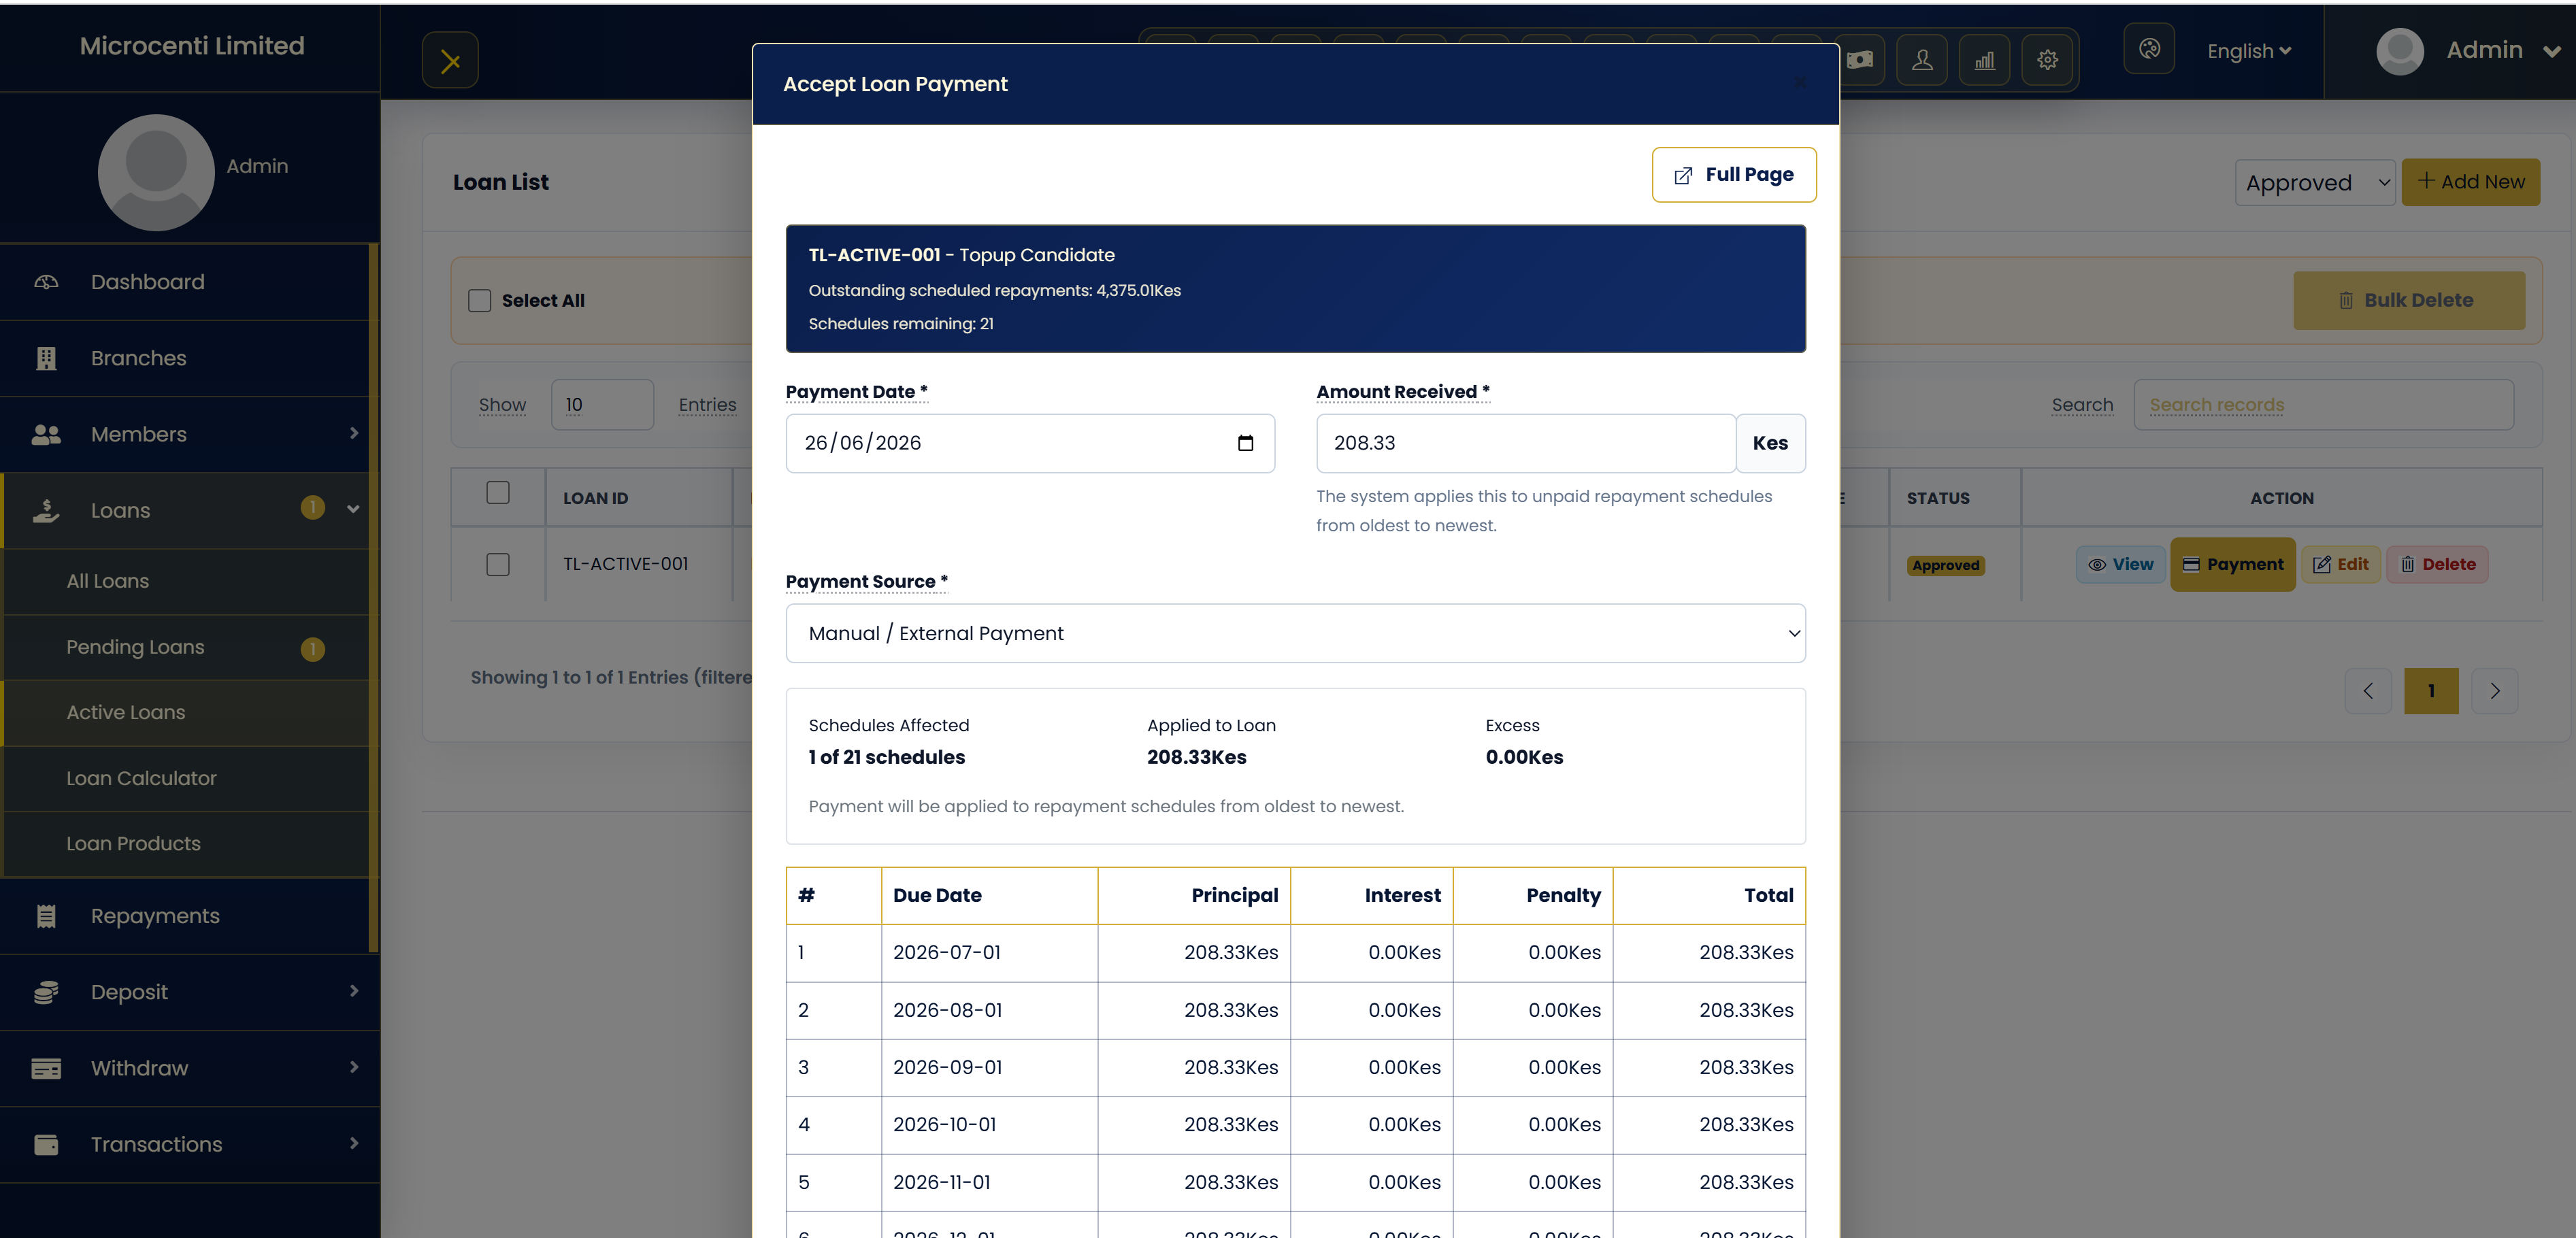Tick the Select All checkbox
Viewport: 2576px width, 1238px height.
pos(480,301)
